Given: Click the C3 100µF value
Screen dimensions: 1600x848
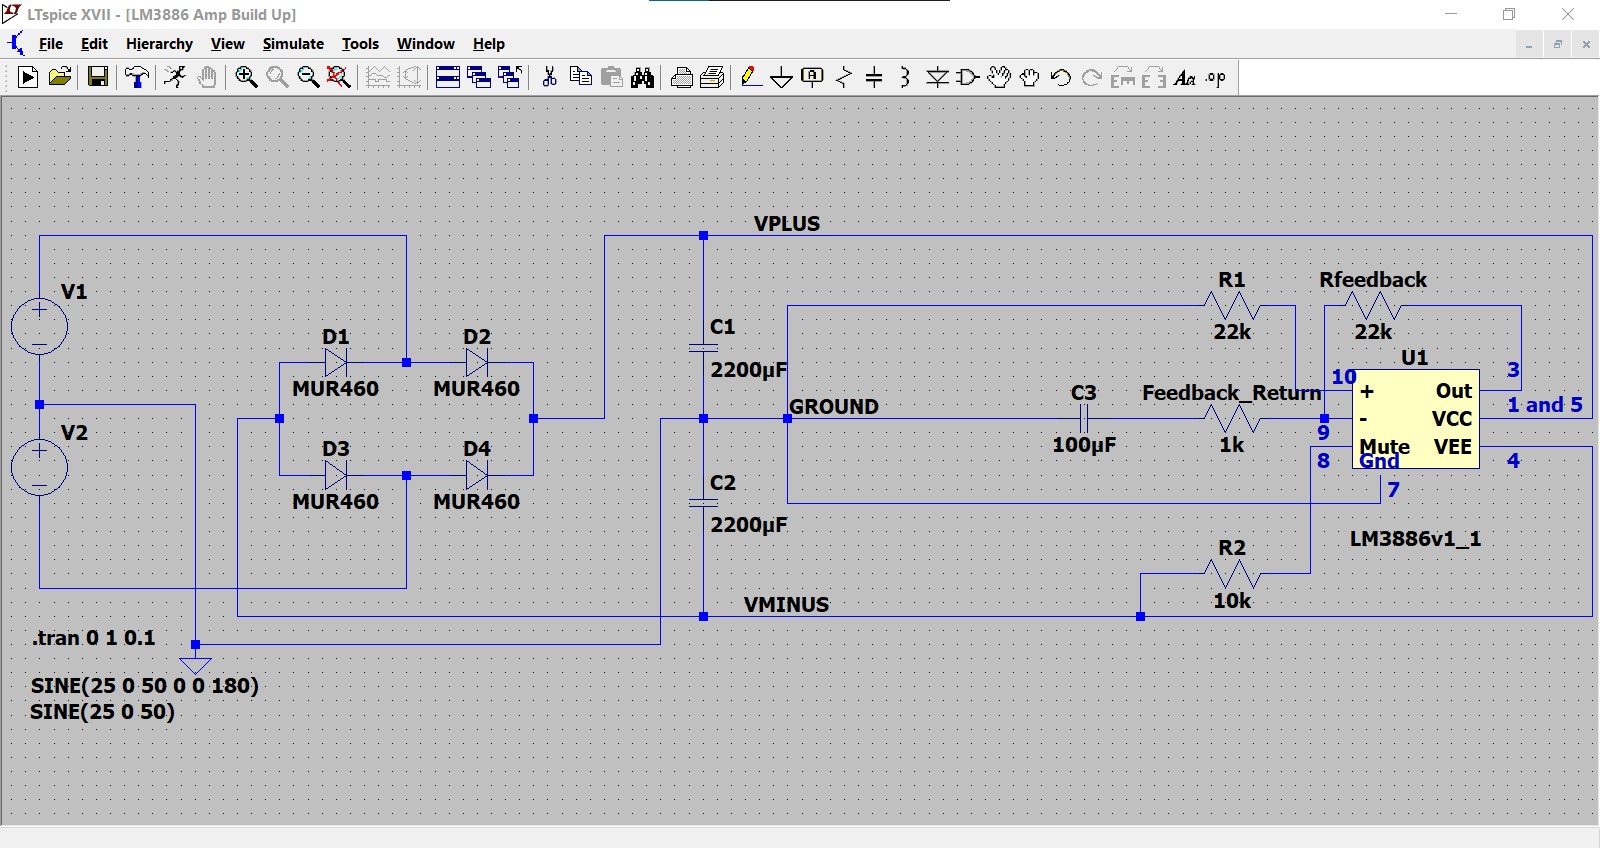Looking at the screenshot, I should coord(1084,445).
